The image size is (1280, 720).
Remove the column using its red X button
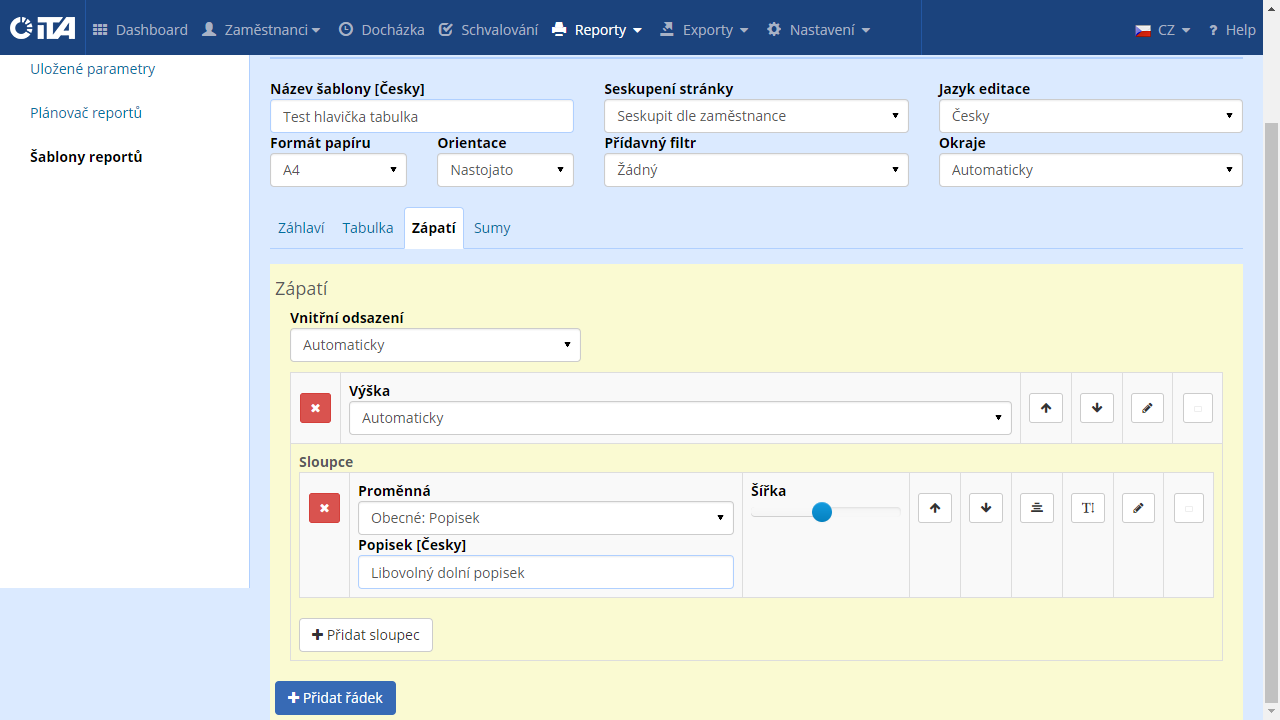[324, 508]
